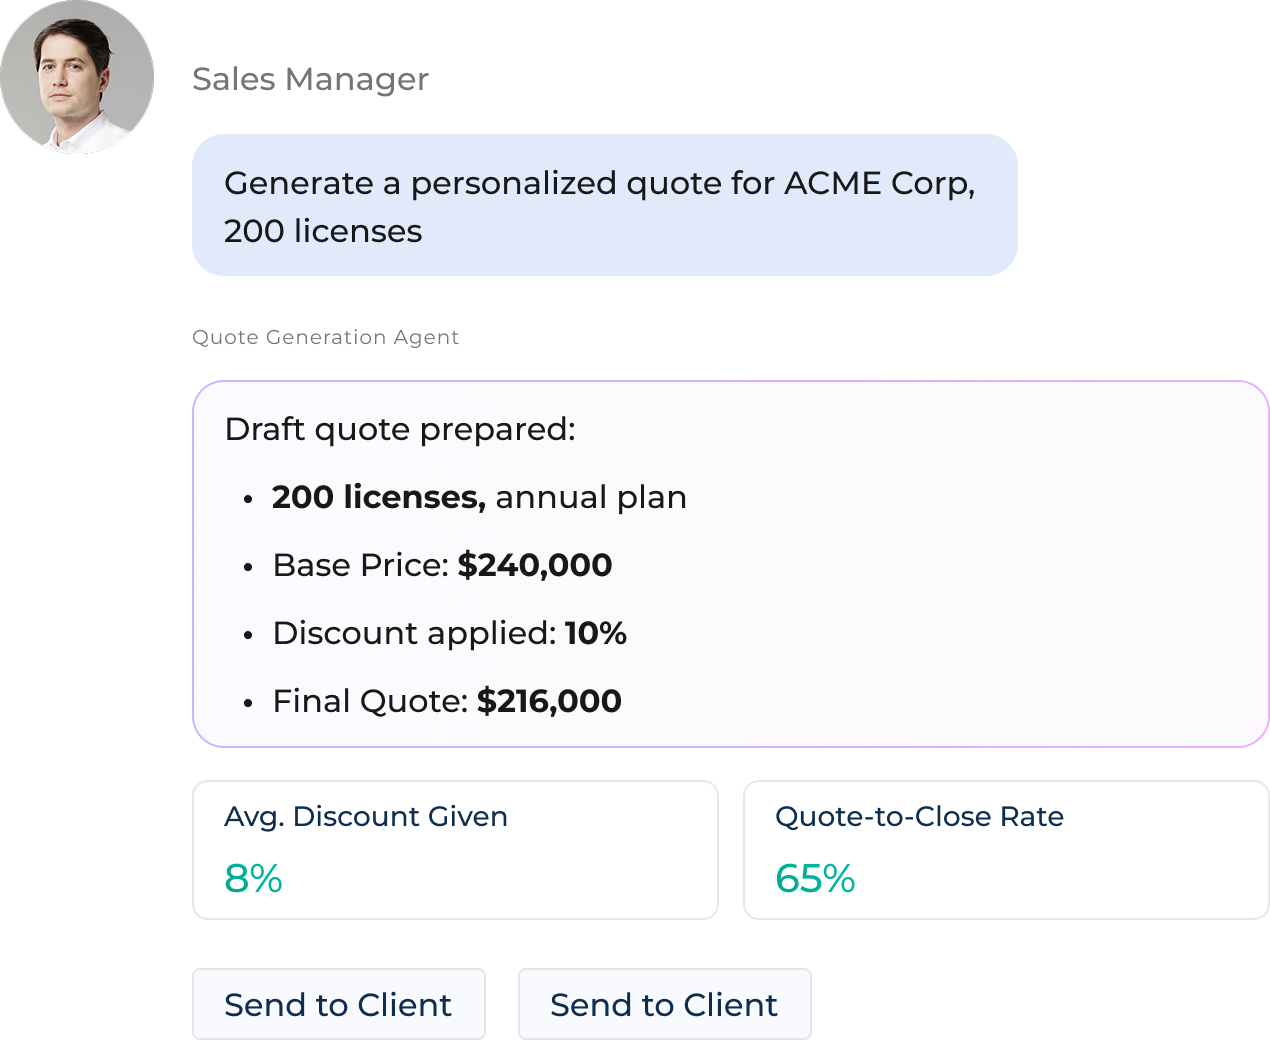This screenshot has height=1056, width=1270.
Task: Click "200 licenses" in the manager's message bubble
Action: click(323, 231)
